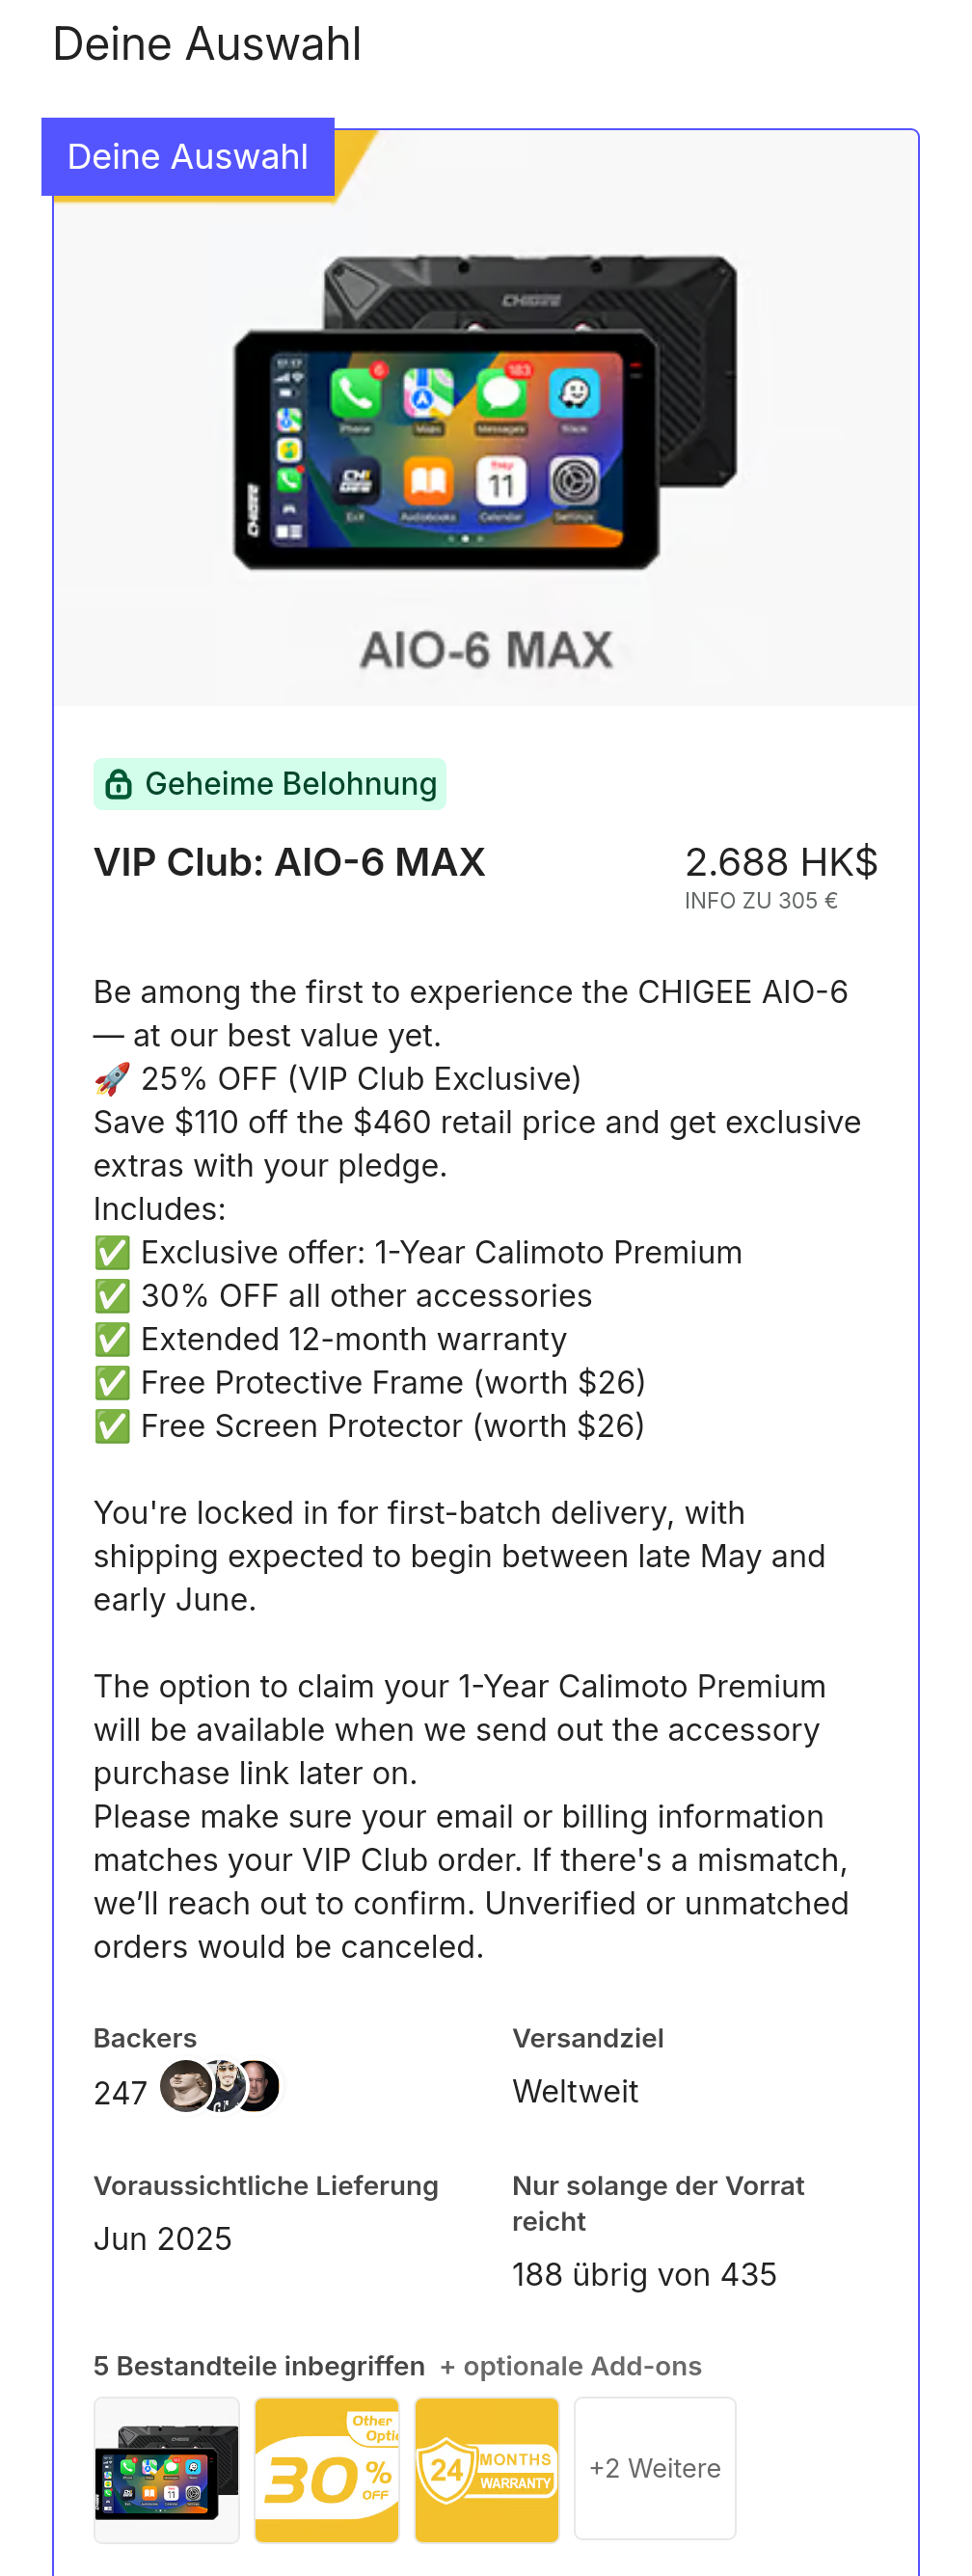Screen dimensions: 972x2576
Task: Click the Geheime Belohnung badge text
Action: pos(291,784)
